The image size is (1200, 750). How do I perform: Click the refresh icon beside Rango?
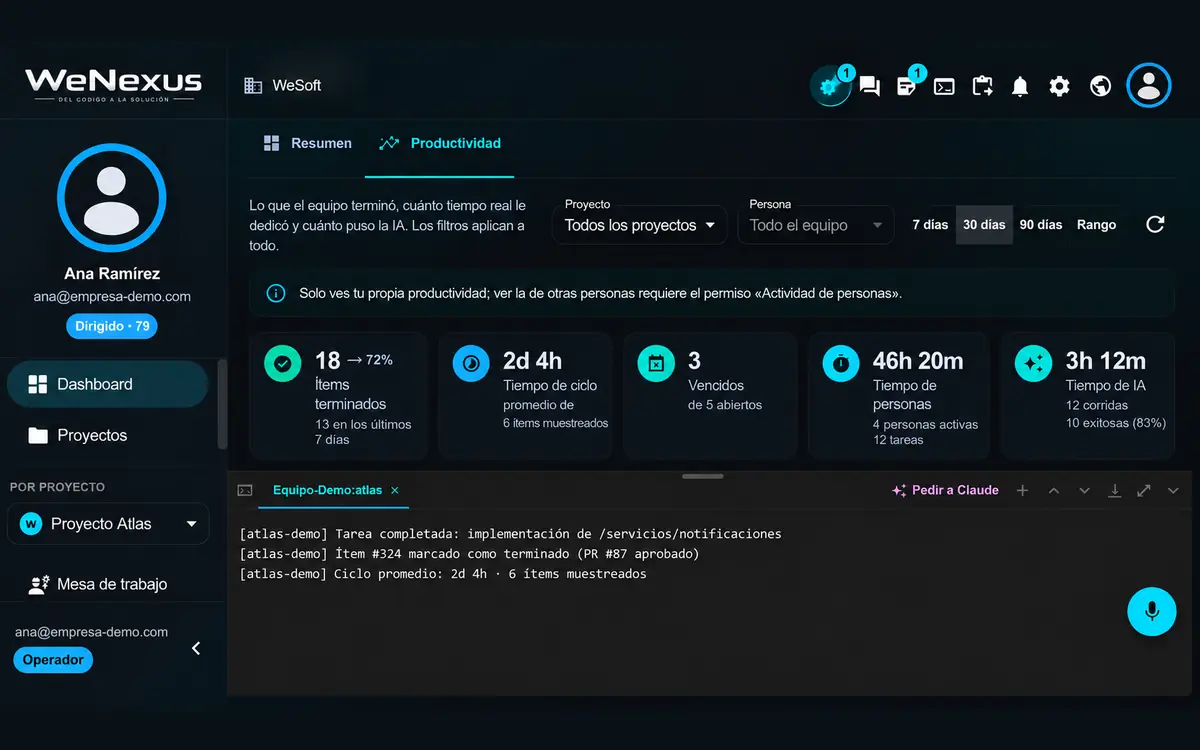coord(1155,224)
